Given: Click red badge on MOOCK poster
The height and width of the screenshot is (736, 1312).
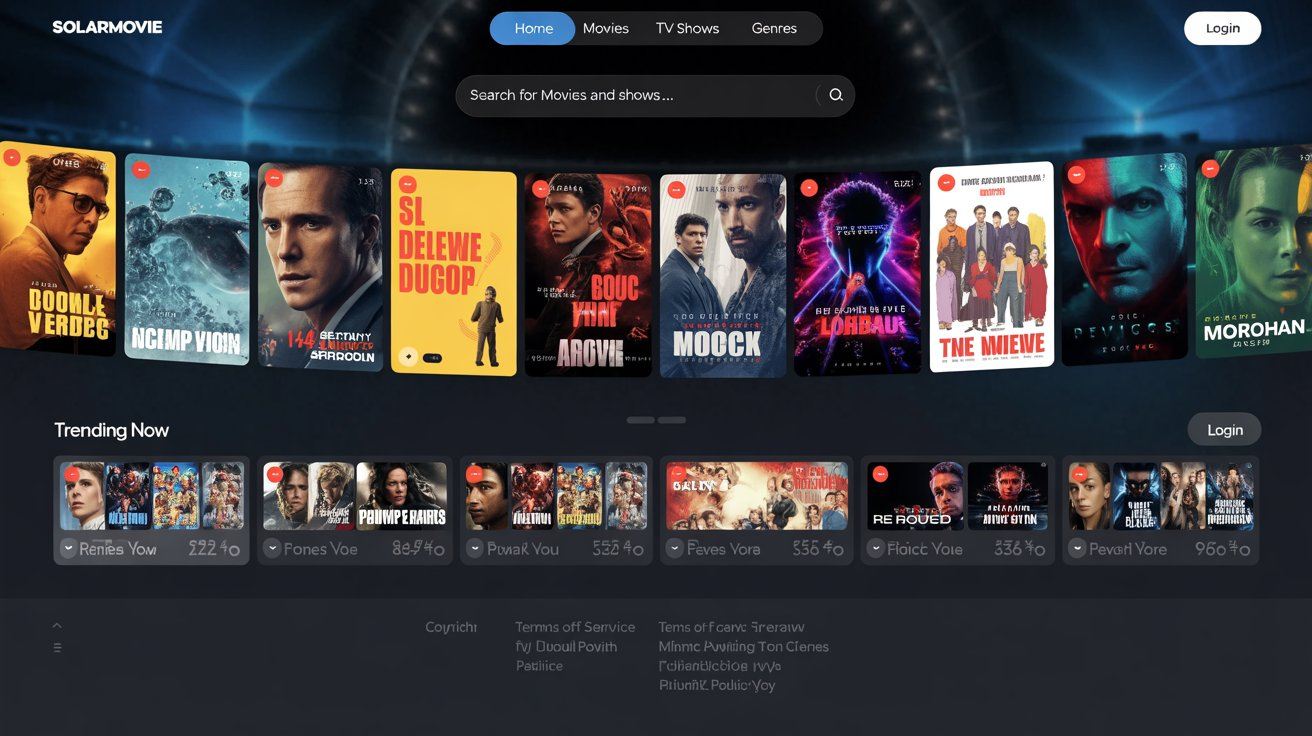Looking at the screenshot, I should pyautogui.click(x=676, y=189).
